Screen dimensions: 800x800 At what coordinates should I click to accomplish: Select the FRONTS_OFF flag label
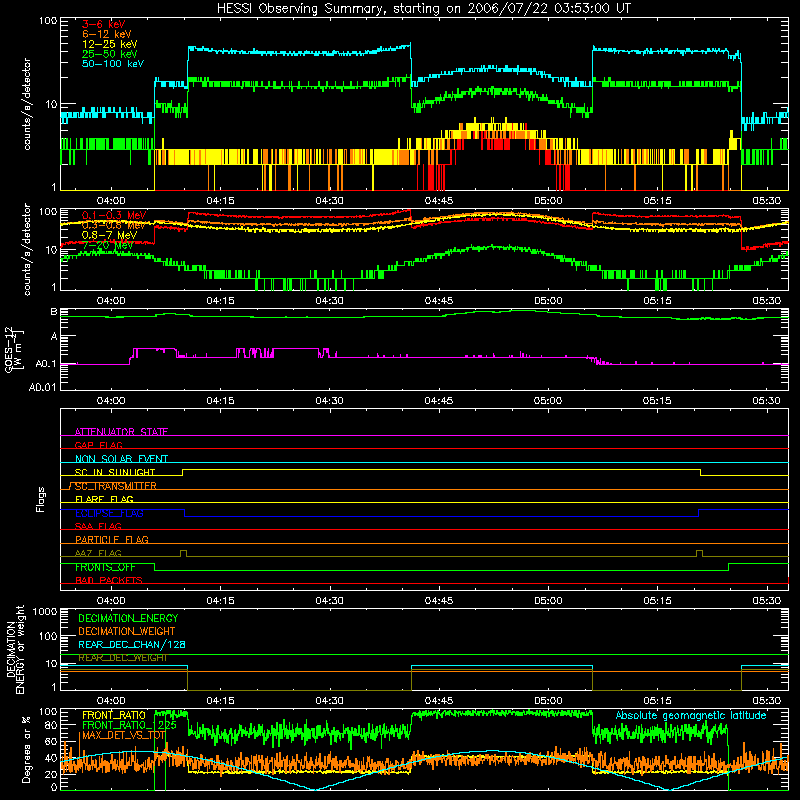(105, 567)
